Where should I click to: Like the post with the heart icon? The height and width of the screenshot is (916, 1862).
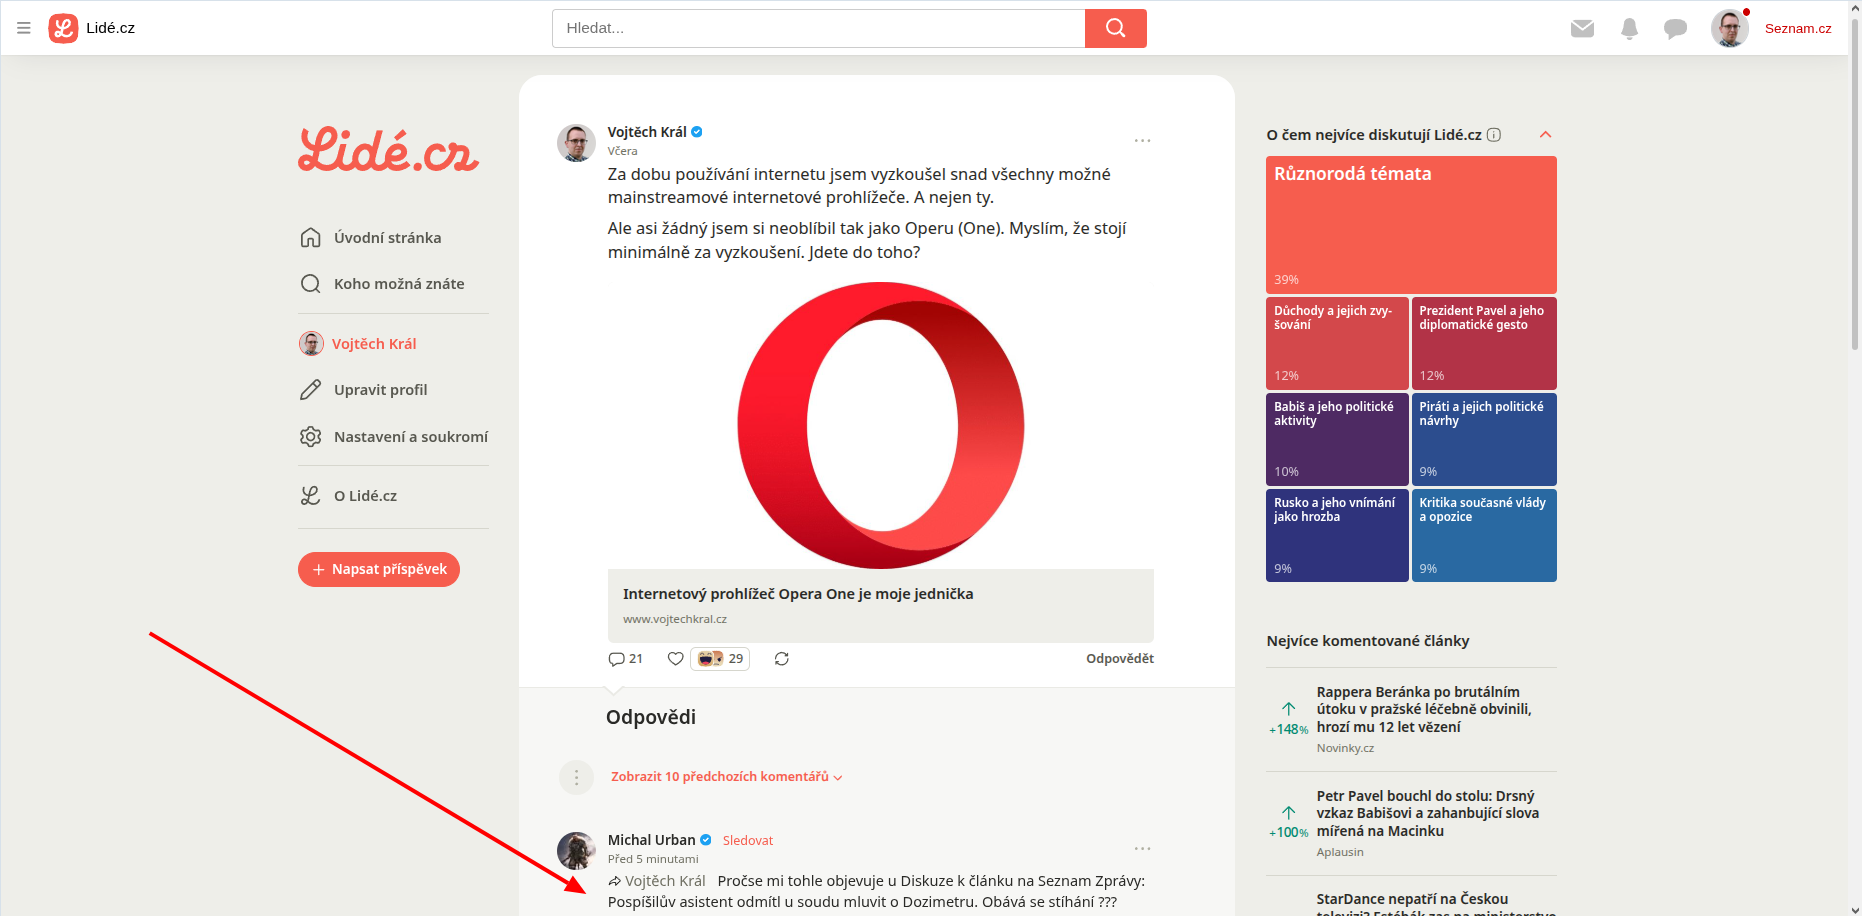(x=676, y=659)
